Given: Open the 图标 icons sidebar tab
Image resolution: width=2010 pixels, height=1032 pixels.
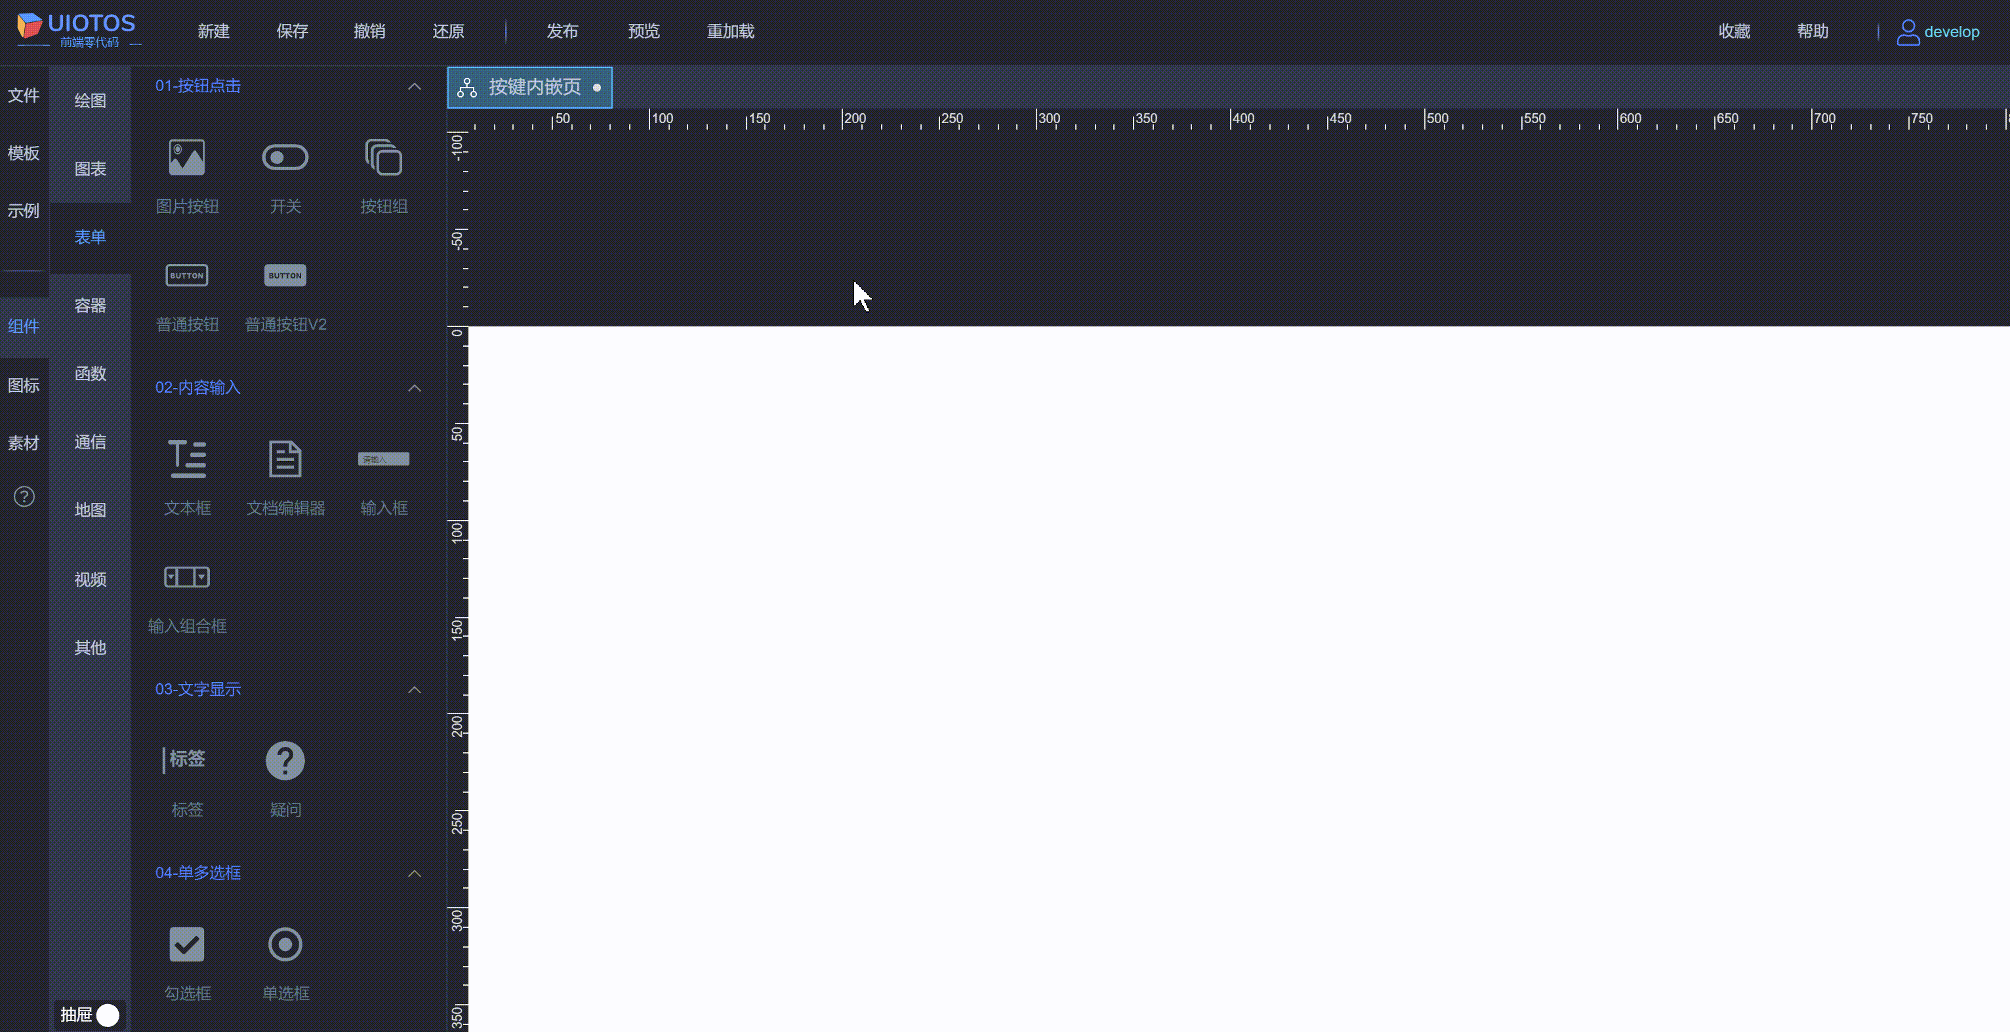Looking at the screenshot, I should (24, 386).
